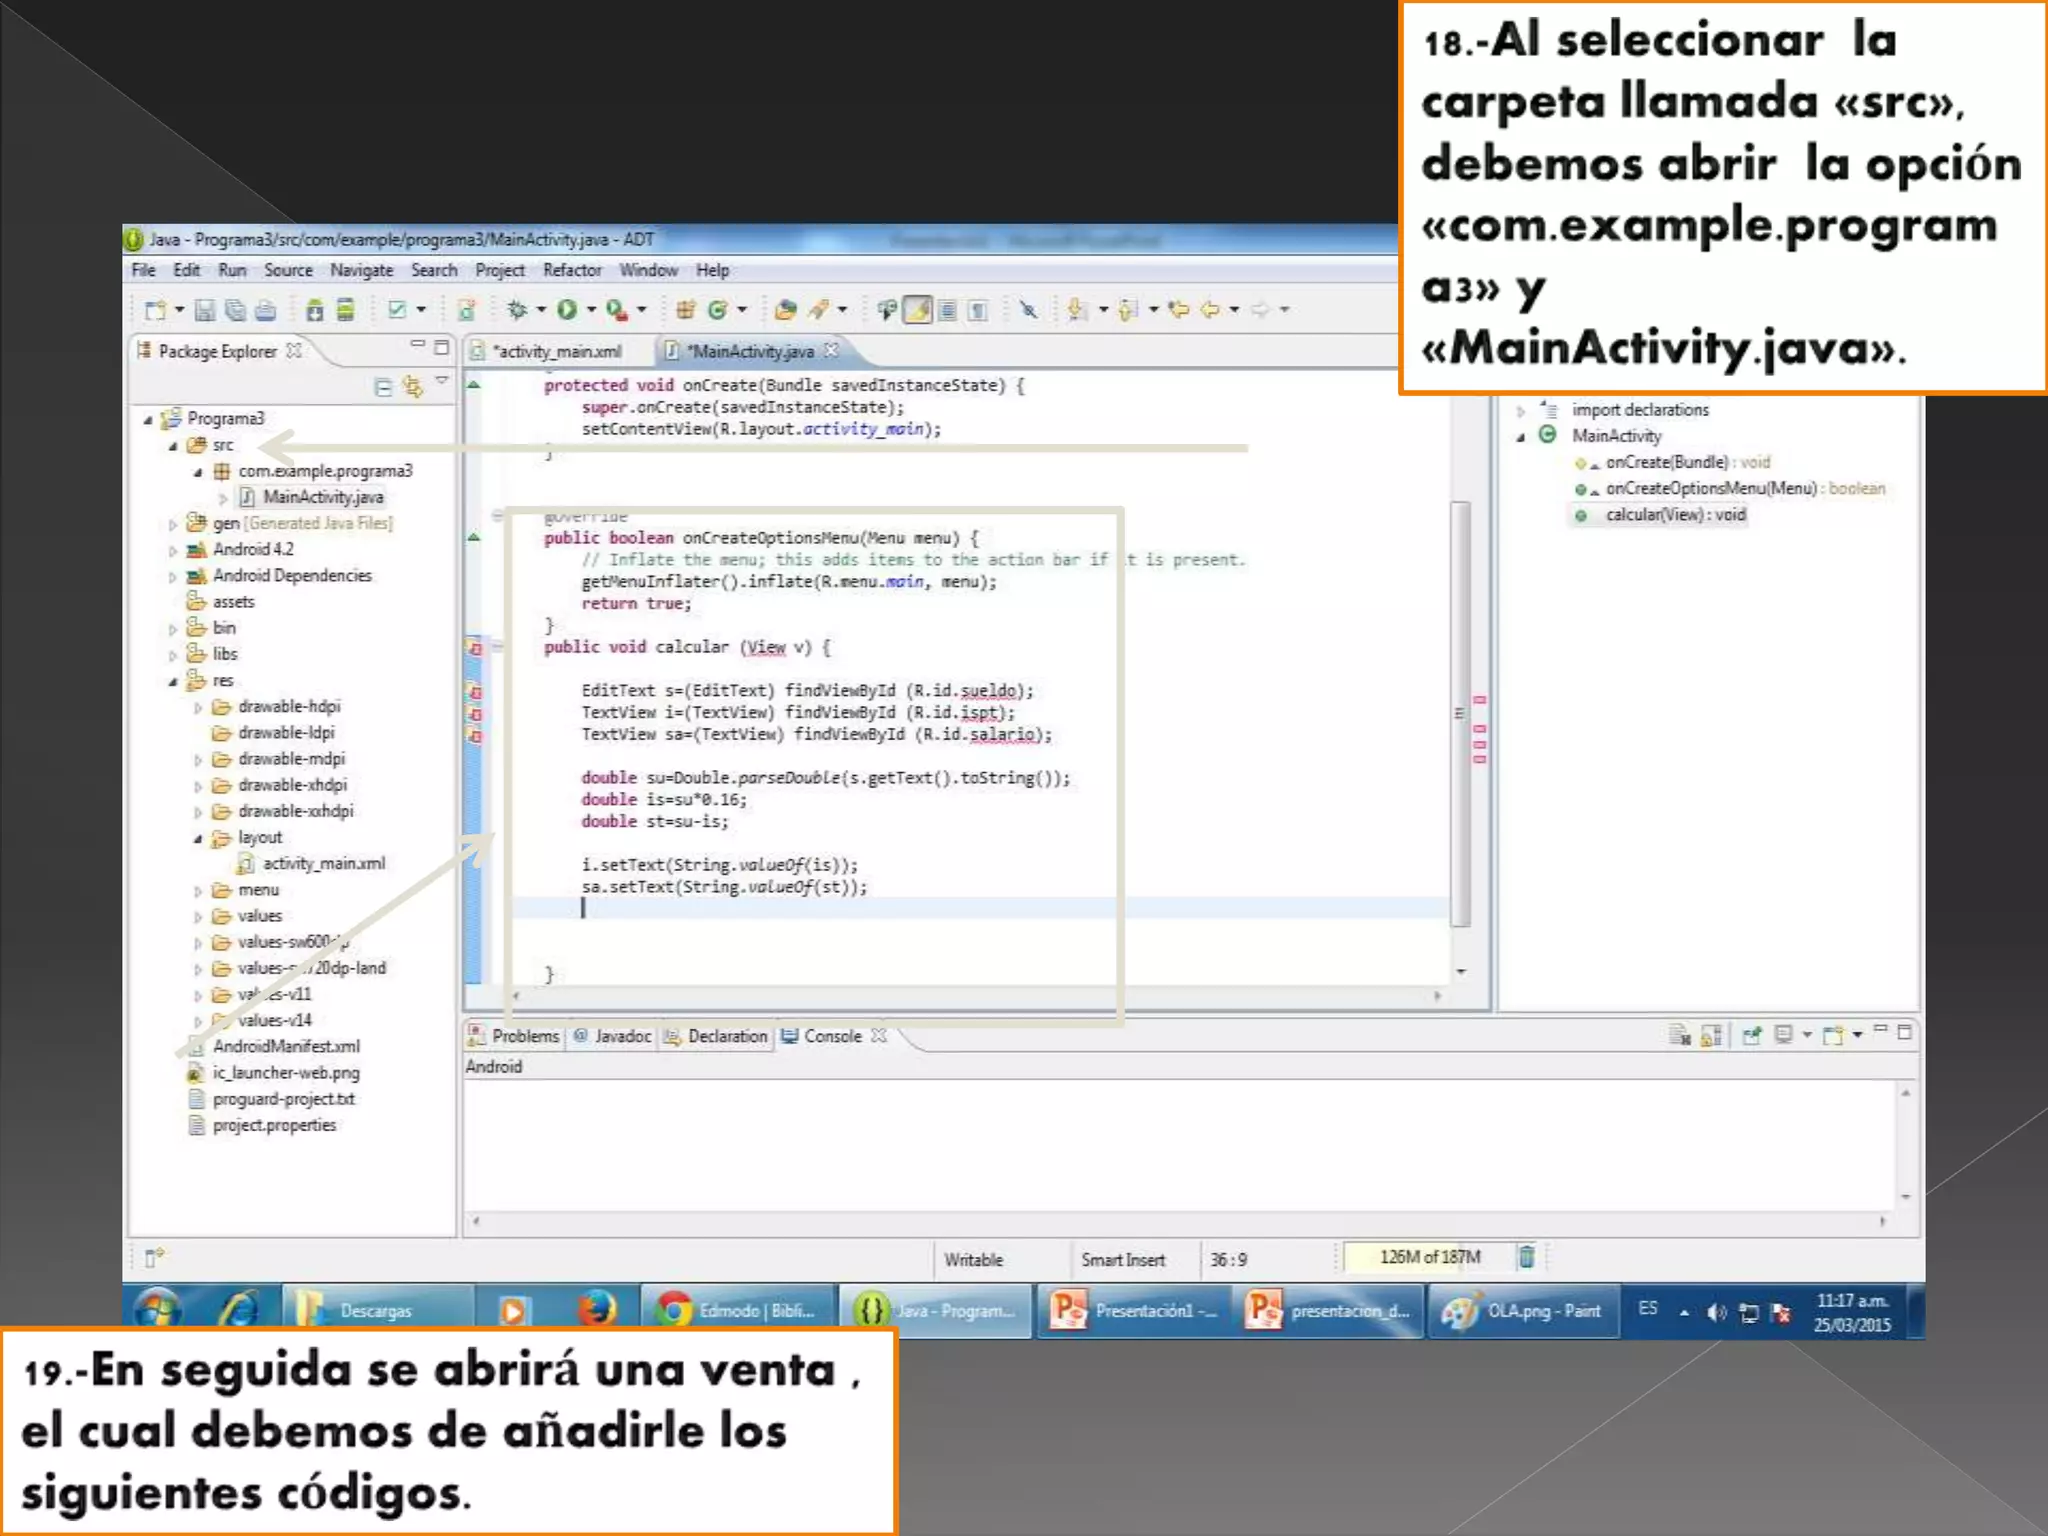Expand the gen Generated Java Files folder
Image resolution: width=2048 pixels, height=1536 pixels.
tap(173, 524)
